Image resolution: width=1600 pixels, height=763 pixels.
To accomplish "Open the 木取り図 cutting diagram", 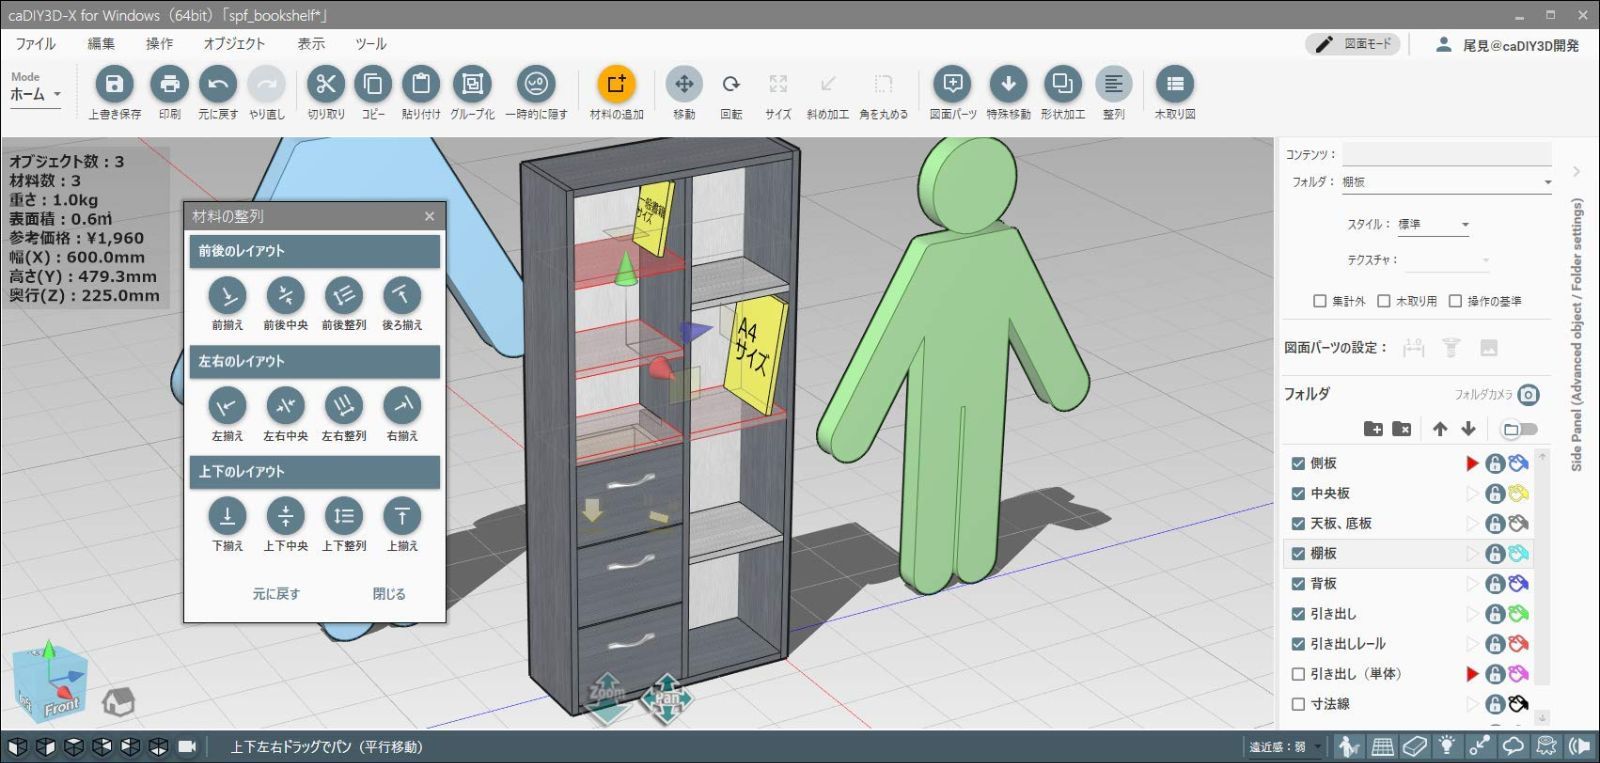I will [1174, 84].
